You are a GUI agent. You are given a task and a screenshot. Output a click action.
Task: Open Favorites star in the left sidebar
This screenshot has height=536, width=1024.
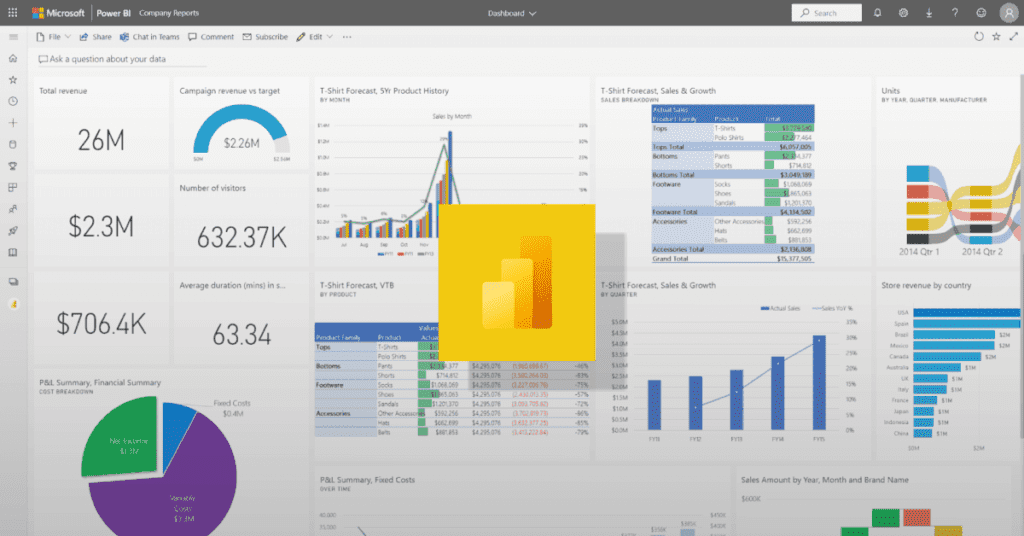tap(13, 80)
